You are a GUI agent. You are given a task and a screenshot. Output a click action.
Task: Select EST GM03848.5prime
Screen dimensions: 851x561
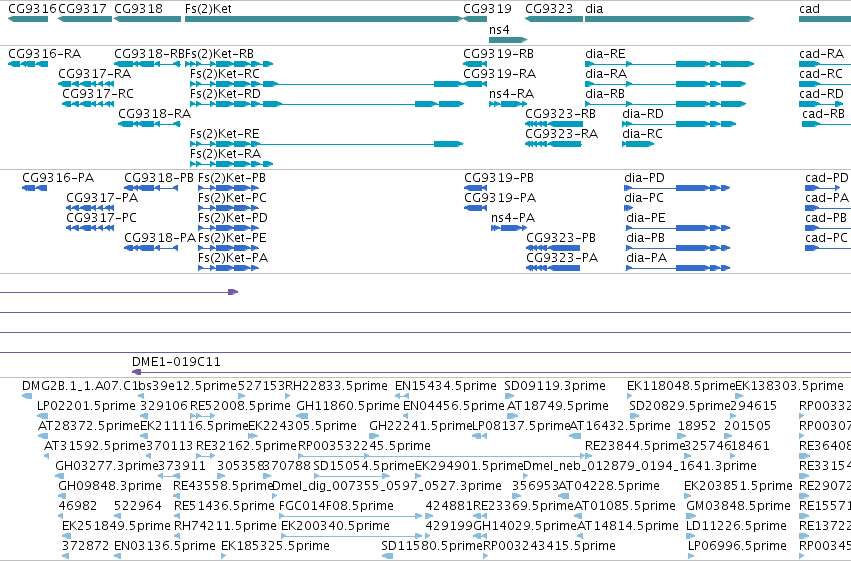tap(738, 506)
